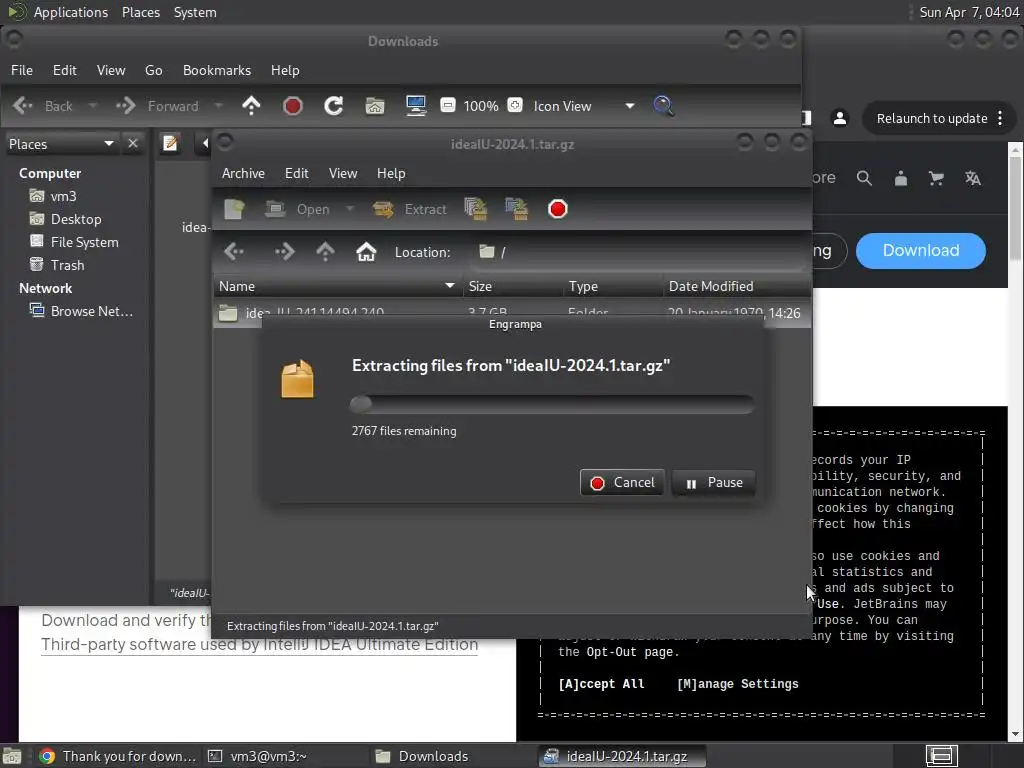Click Forward in the Downloads file manager
This screenshot has height=768, width=1024.
[157, 106]
